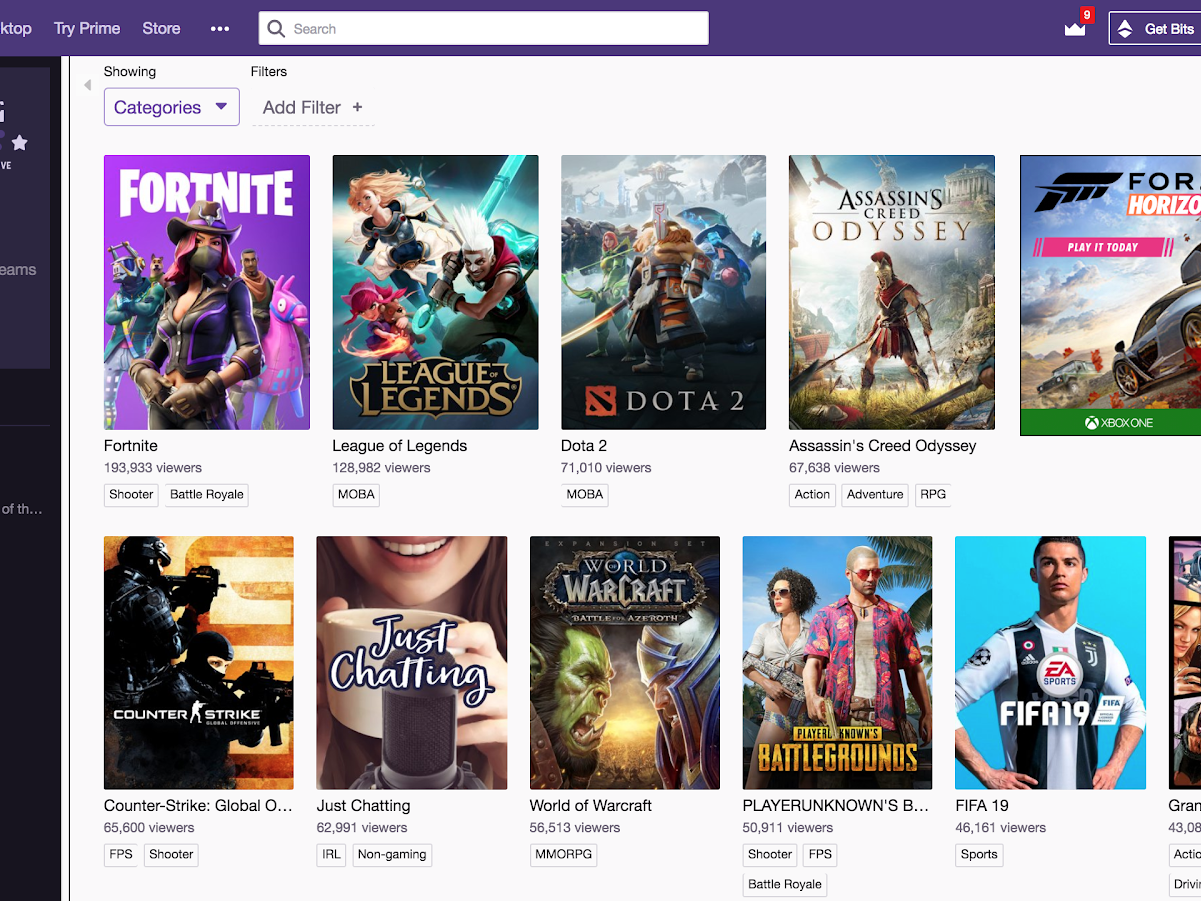Open the Categories dropdown
Screen dimensions: 1201x901
point(172,107)
